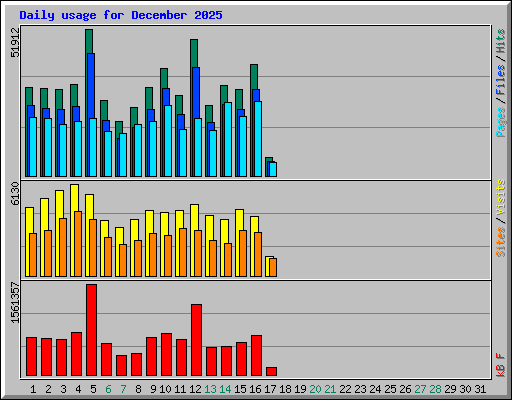Click the red KB bar for day 10
The width and height of the screenshot is (512, 400).
(x=167, y=354)
